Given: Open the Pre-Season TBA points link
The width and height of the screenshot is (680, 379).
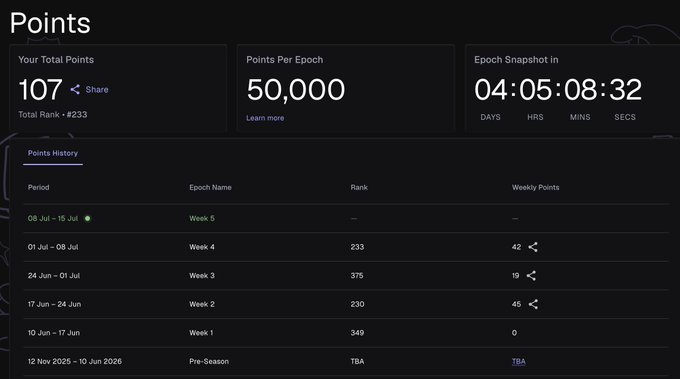Looking at the screenshot, I should [x=518, y=361].
